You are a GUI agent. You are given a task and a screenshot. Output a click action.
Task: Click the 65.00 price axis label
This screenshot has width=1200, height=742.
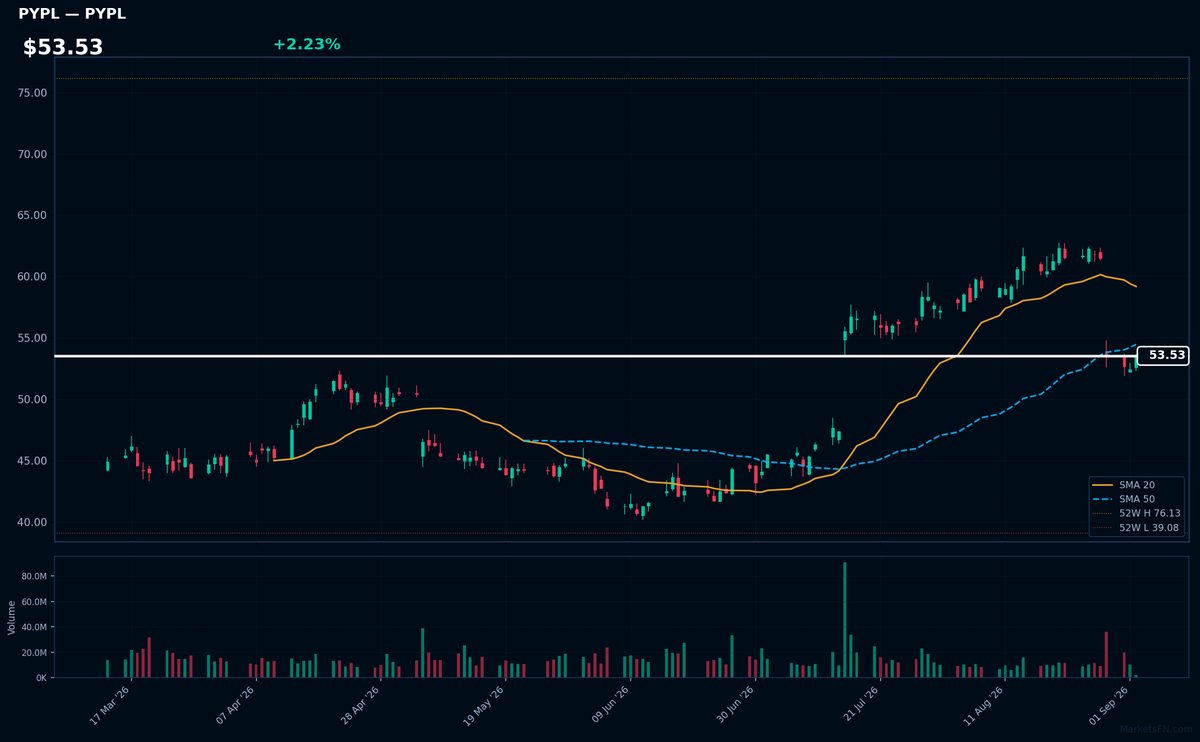pos(33,215)
